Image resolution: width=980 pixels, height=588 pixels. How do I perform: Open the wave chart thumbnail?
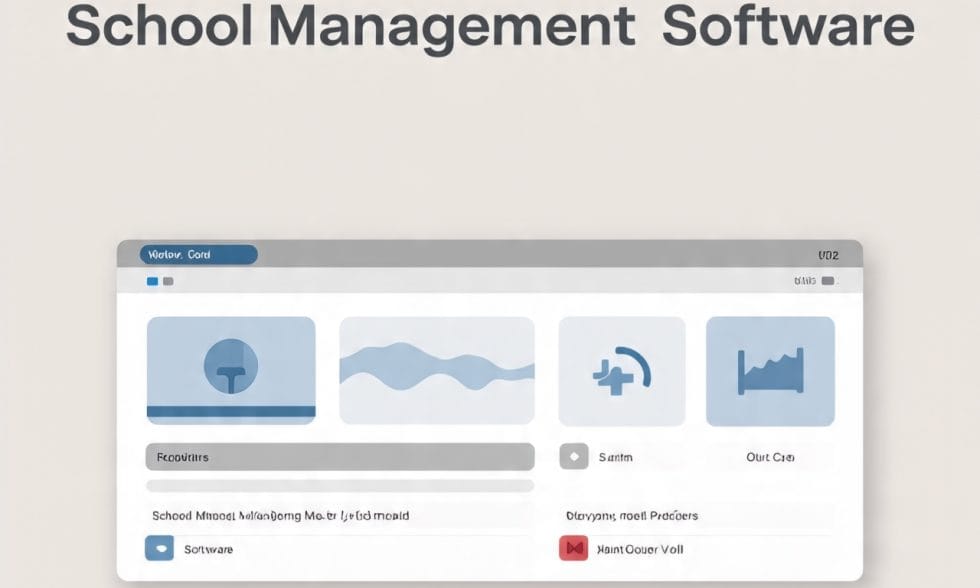[437, 371]
